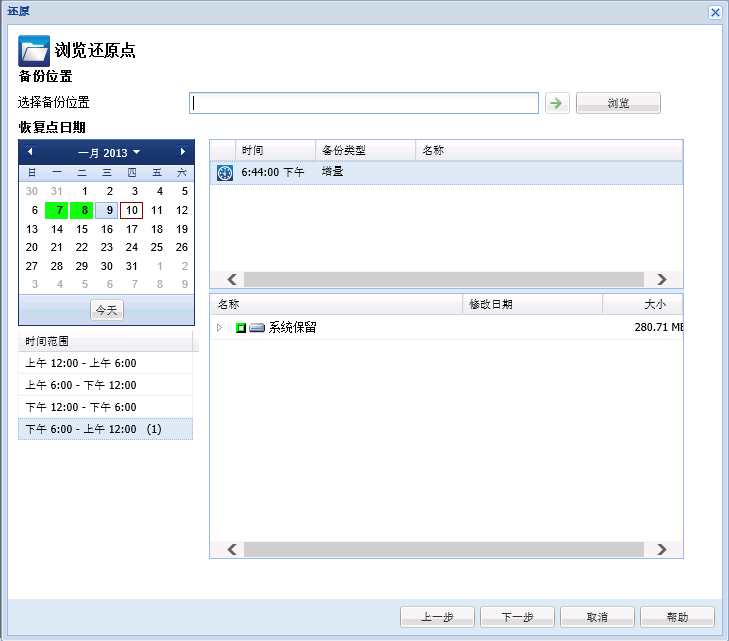Click the 280.71 MB size value

(x=658, y=327)
